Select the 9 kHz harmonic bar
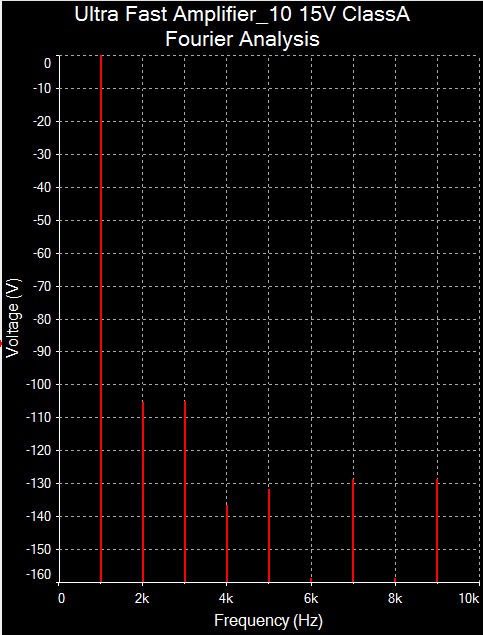483x635 pixels. 437,530
